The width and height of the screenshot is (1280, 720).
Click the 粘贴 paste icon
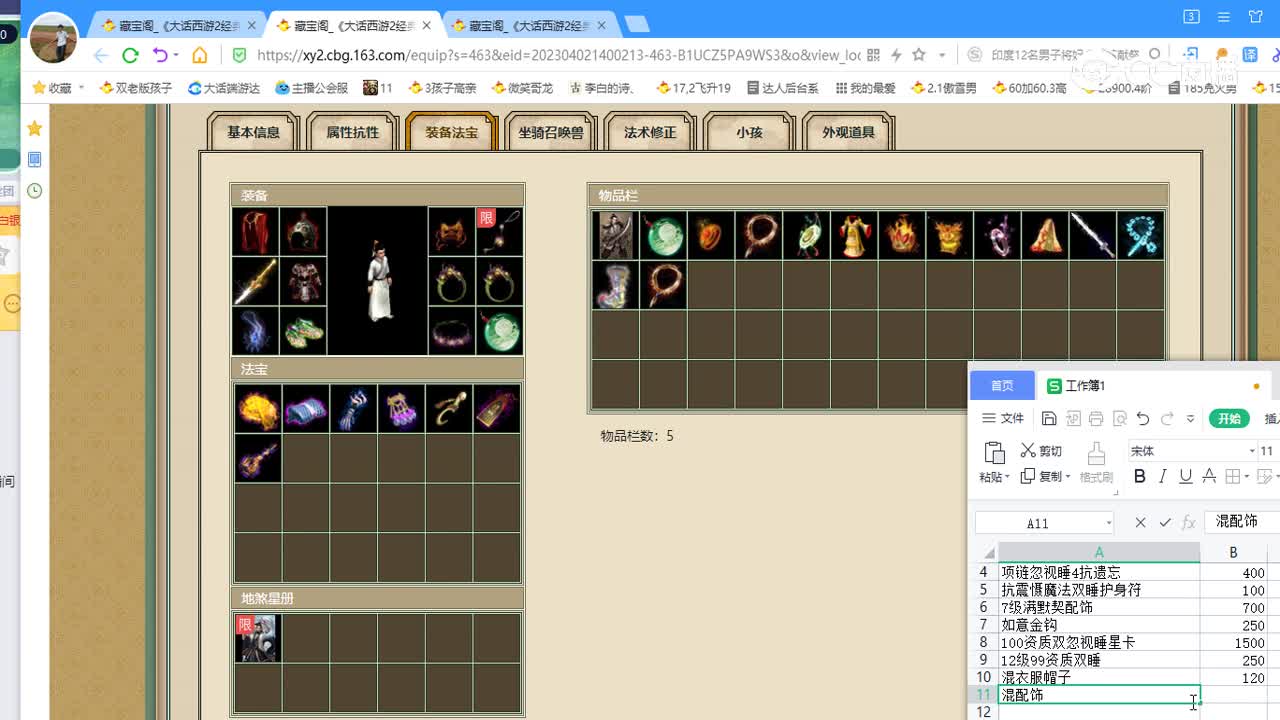click(994, 452)
